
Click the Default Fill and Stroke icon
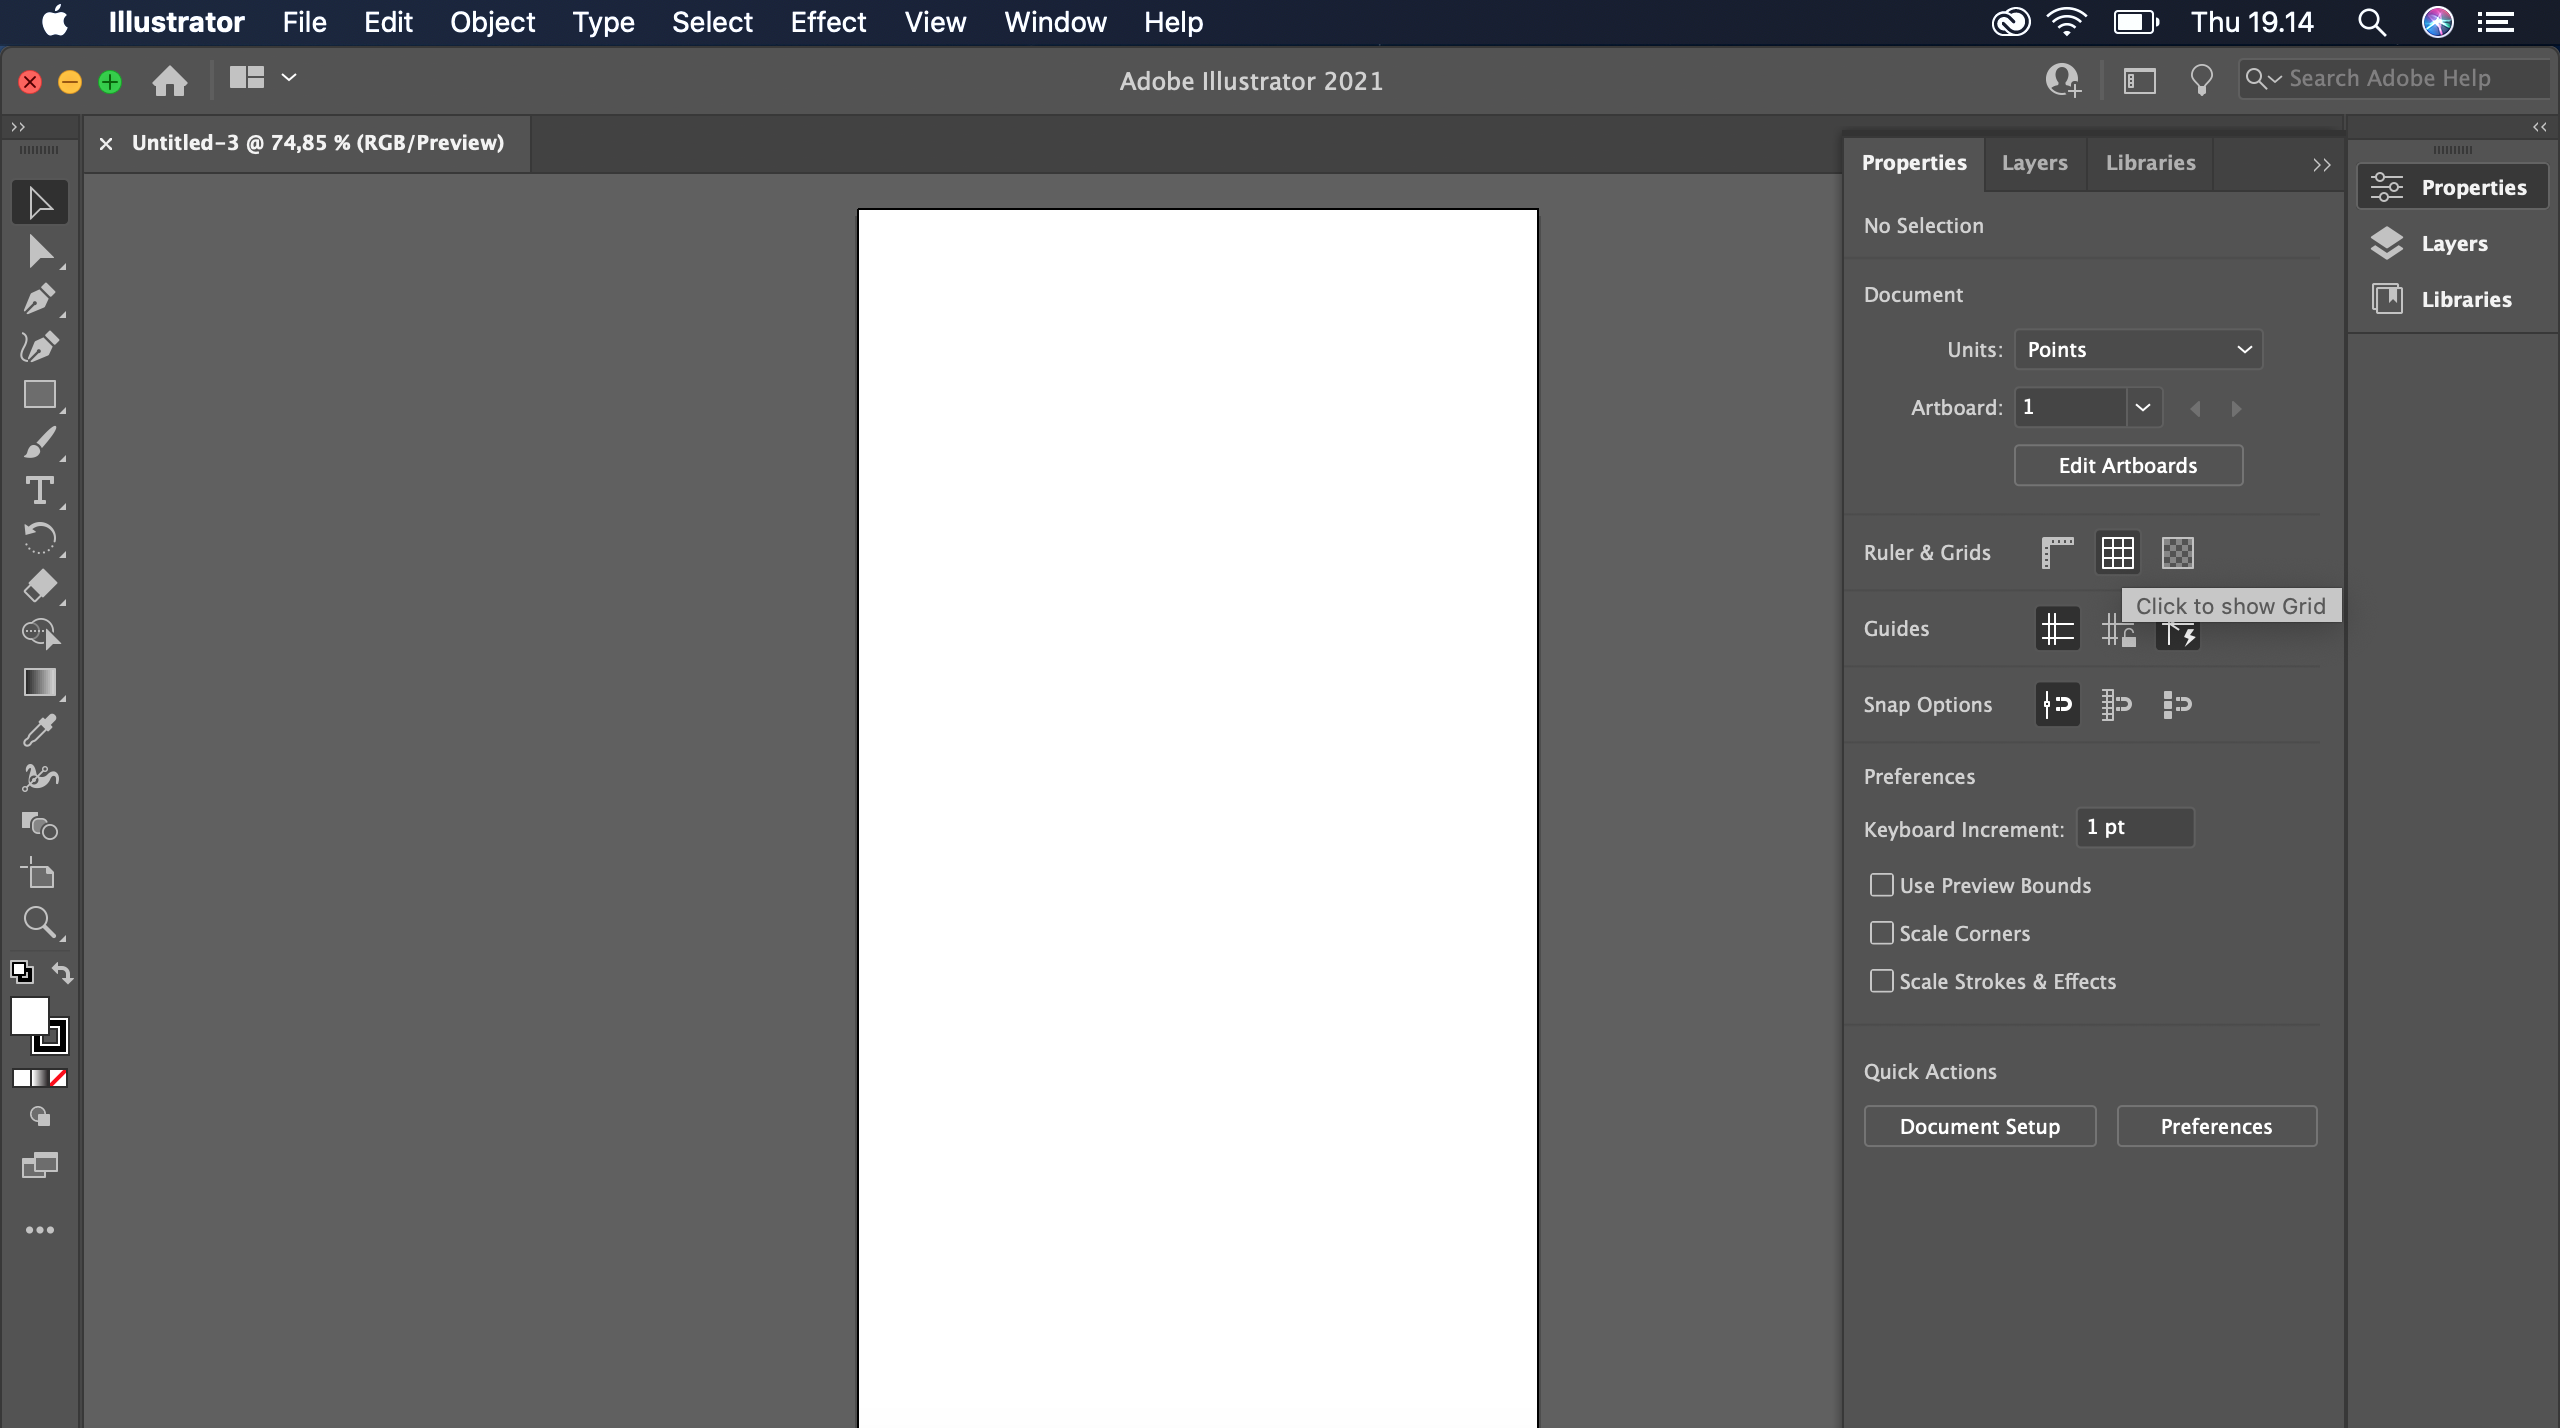coord(22,972)
